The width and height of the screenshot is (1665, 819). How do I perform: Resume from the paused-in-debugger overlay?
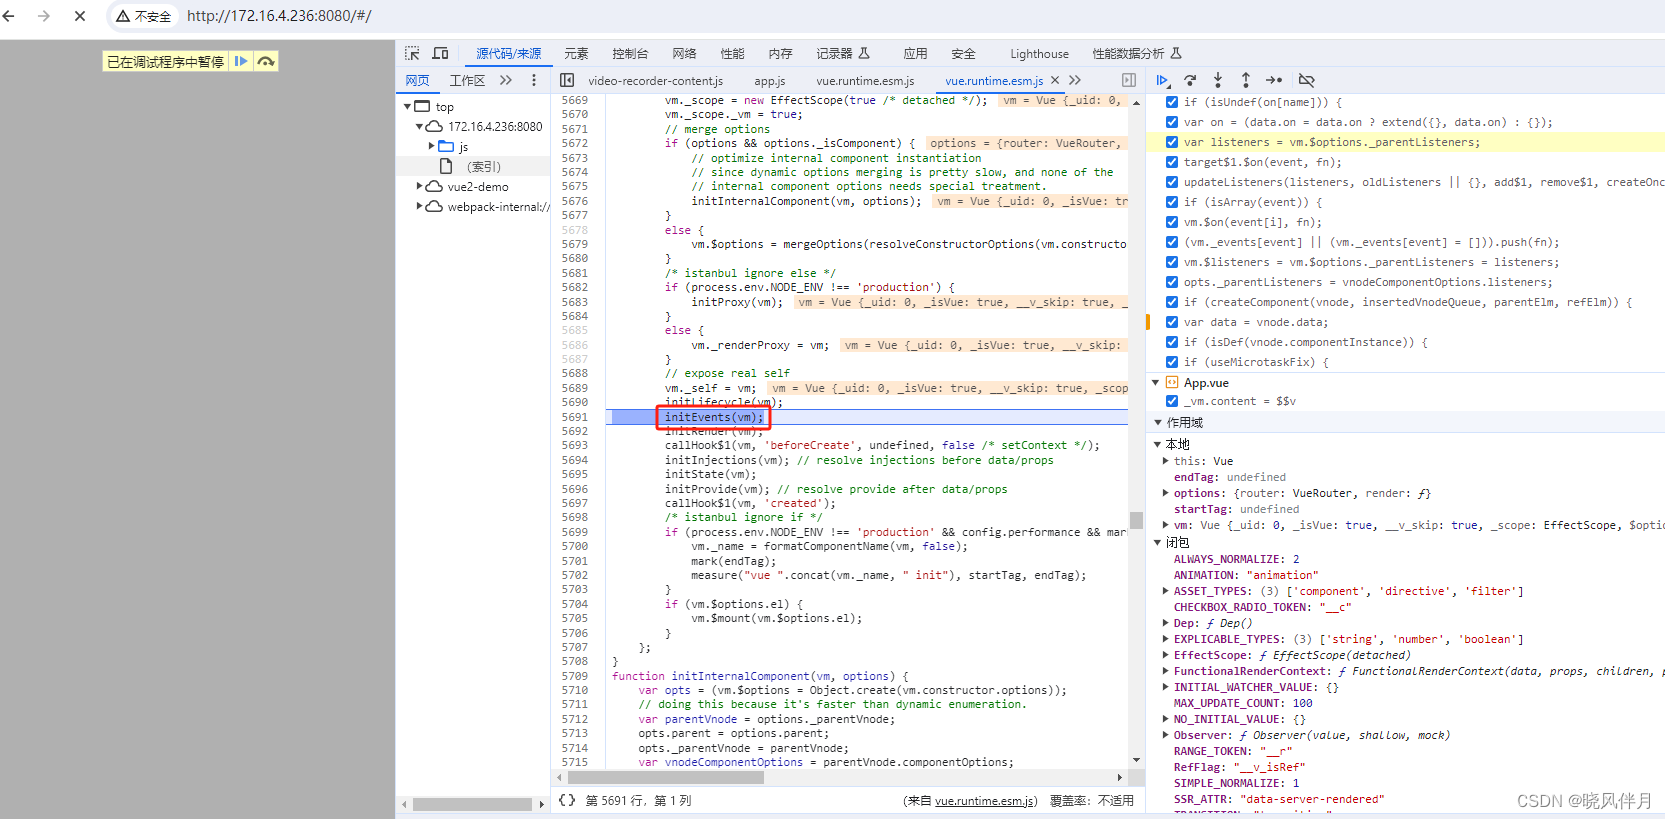tap(241, 61)
